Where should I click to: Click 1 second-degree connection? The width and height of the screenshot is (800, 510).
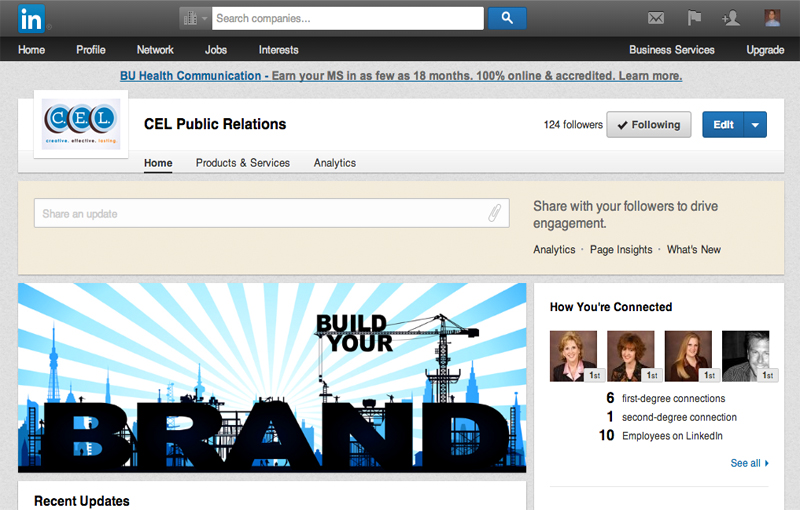(671, 417)
